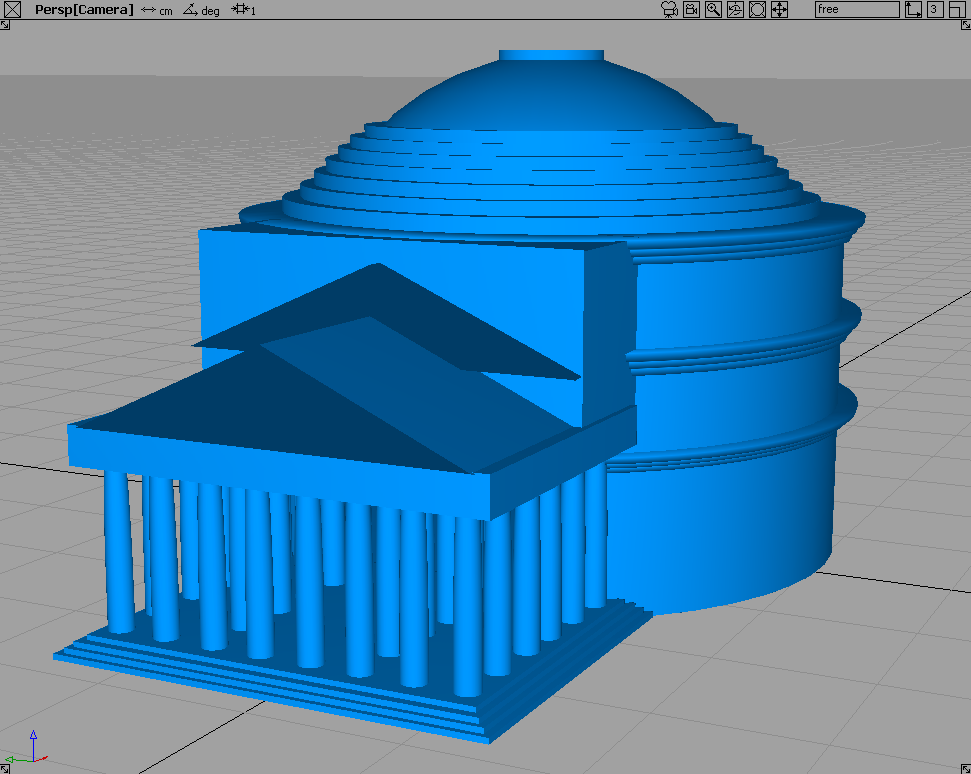The width and height of the screenshot is (971, 774).
Task: Click the top-left viewport resize corner handle
Action: 5,25
